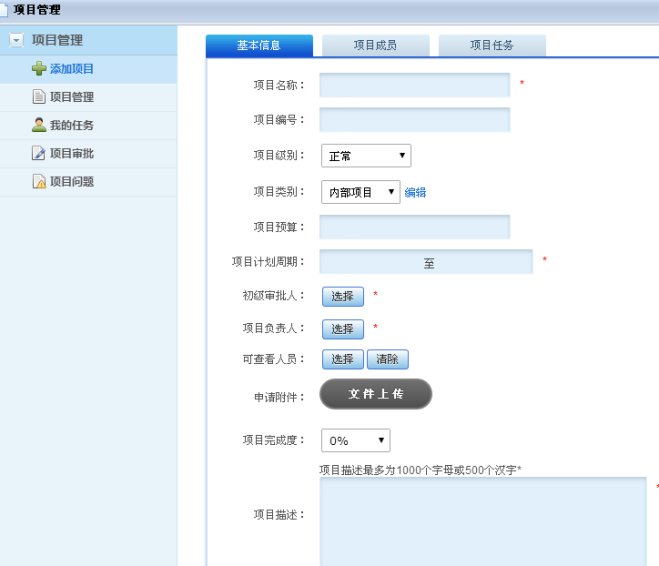Switch to the 项目任务 tab
Viewport: 659px width, 566px height.
pos(492,45)
